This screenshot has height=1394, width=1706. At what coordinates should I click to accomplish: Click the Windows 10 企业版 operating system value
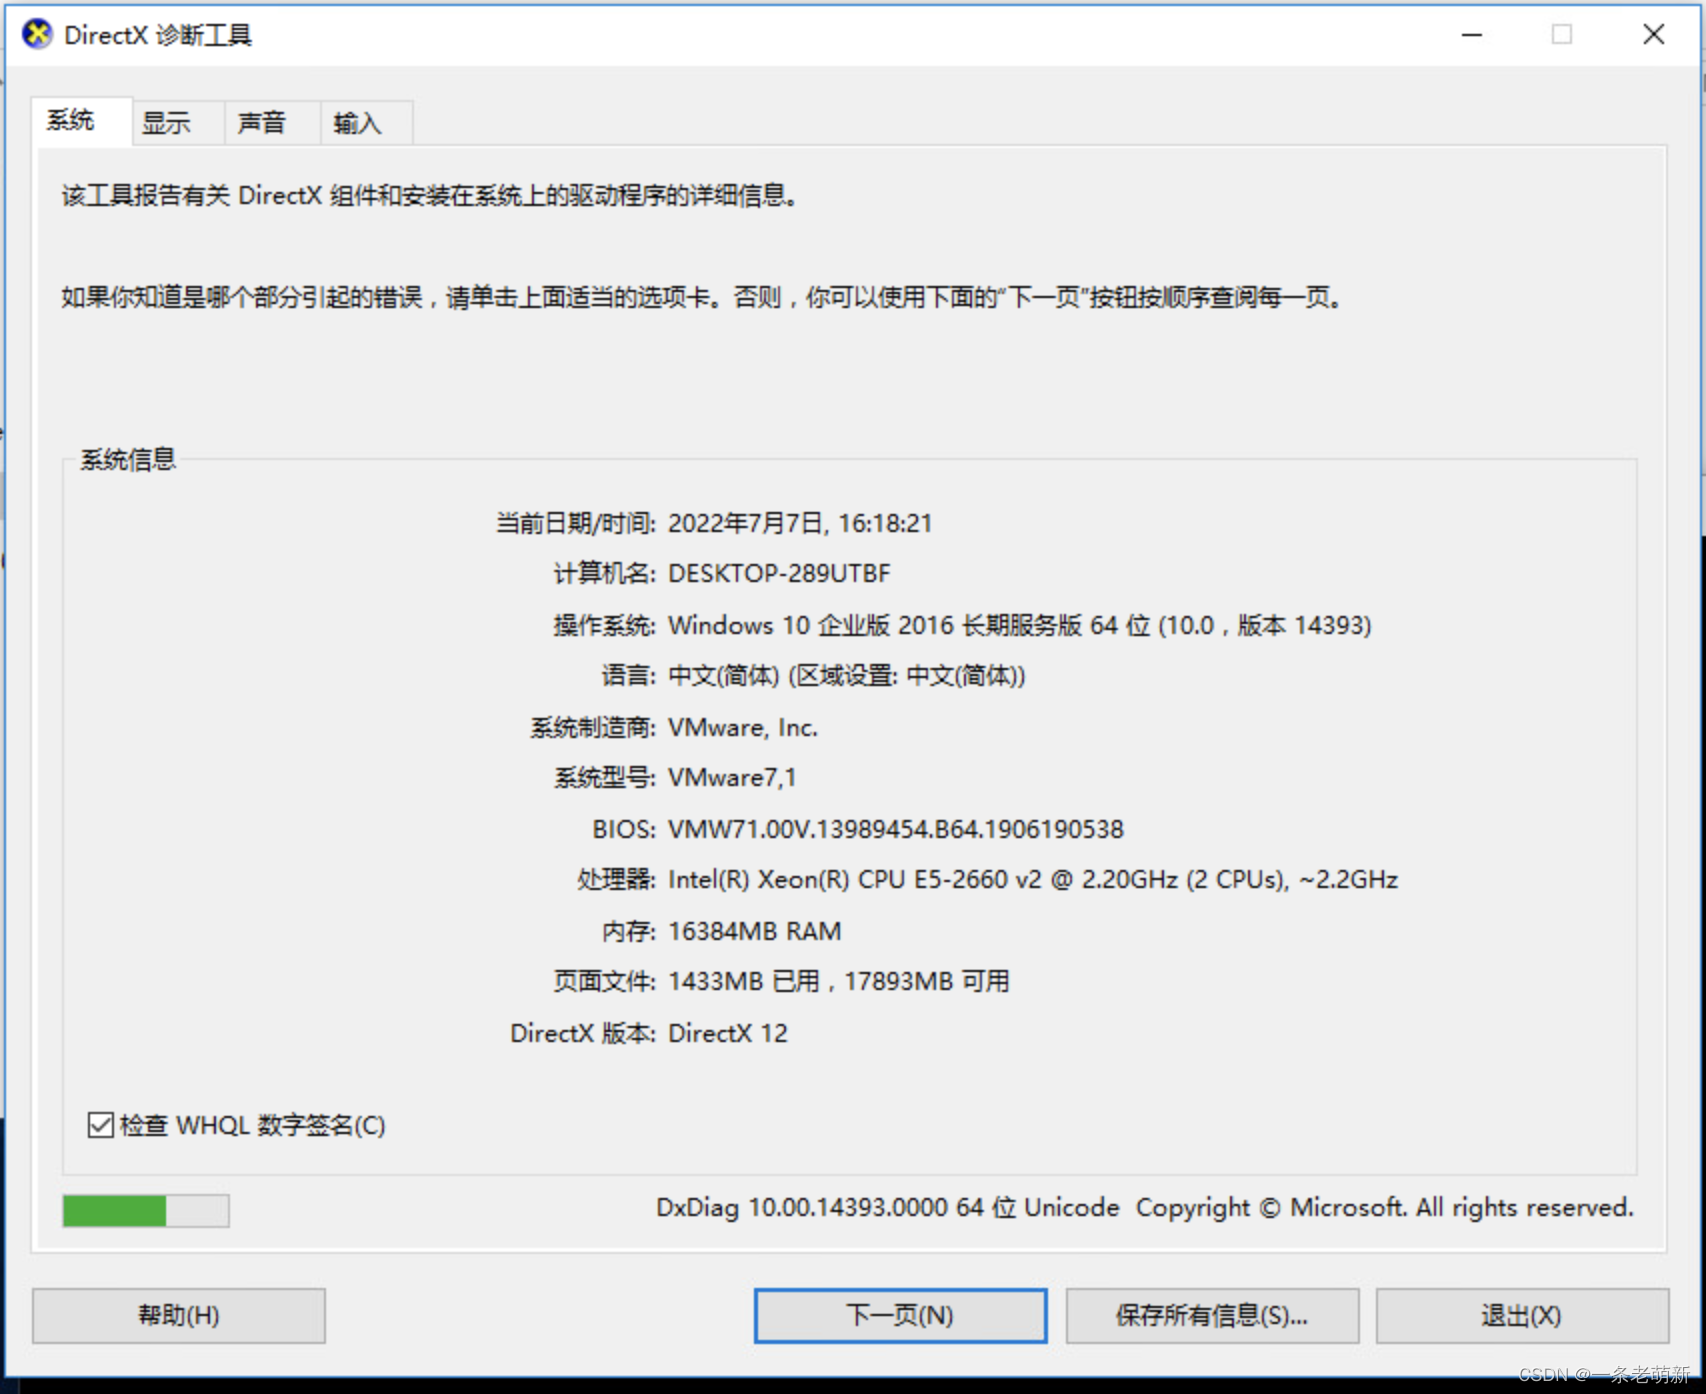(1019, 625)
